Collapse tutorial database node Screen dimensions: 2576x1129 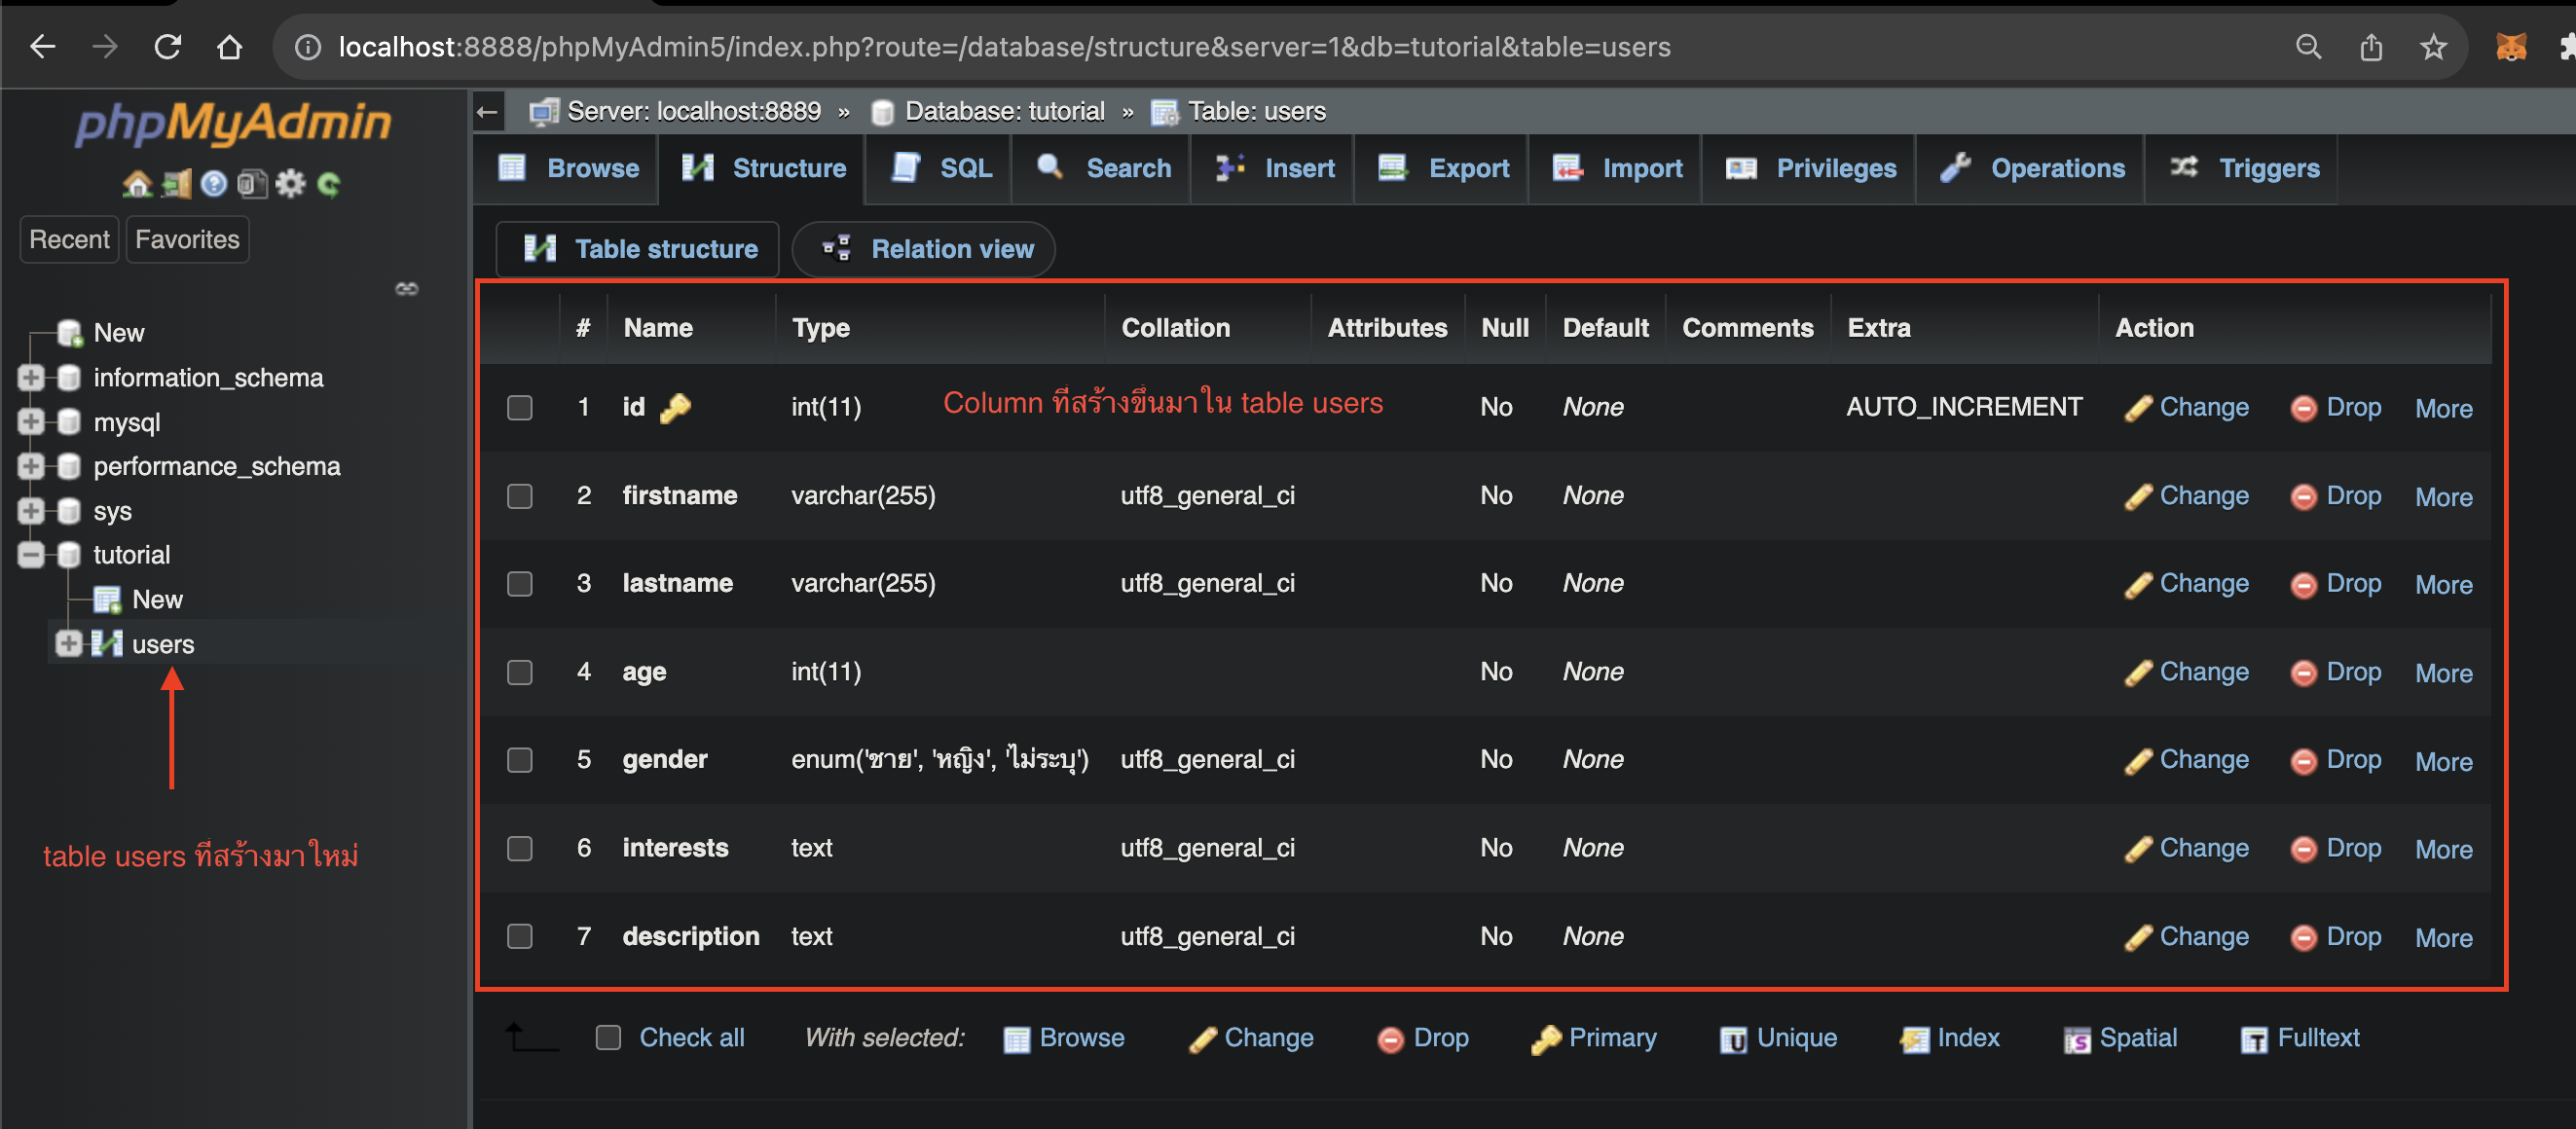(x=31, y=555)
